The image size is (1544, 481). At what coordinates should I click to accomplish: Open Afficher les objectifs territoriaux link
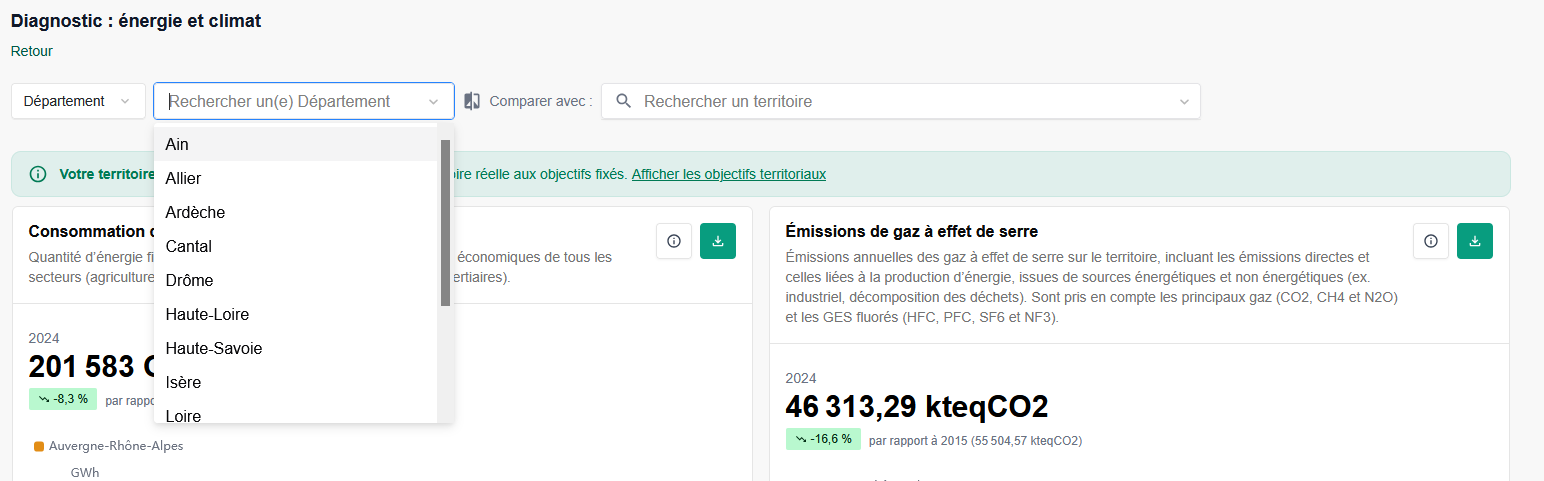coord(729,174)
